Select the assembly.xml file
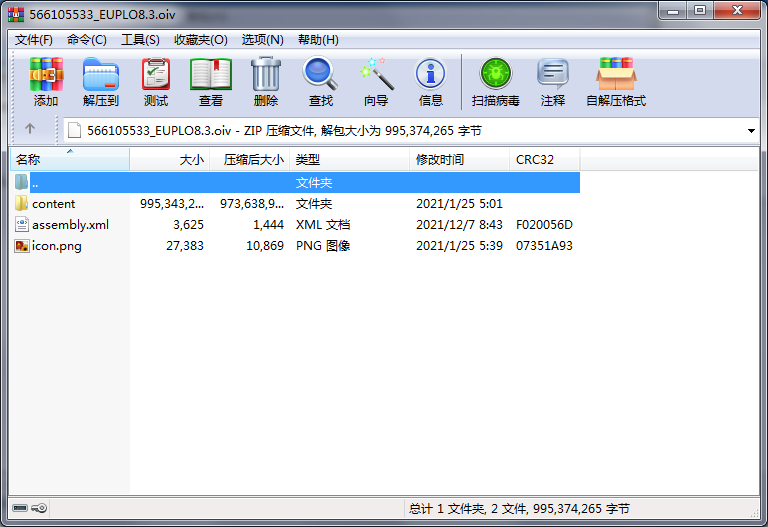 70,225
